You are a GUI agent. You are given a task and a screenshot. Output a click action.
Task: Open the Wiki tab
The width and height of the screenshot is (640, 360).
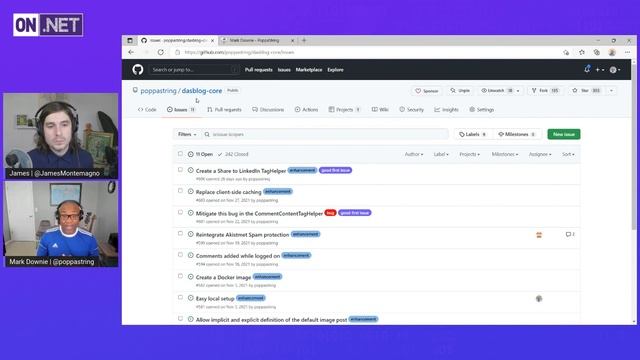tap(380, 109)
